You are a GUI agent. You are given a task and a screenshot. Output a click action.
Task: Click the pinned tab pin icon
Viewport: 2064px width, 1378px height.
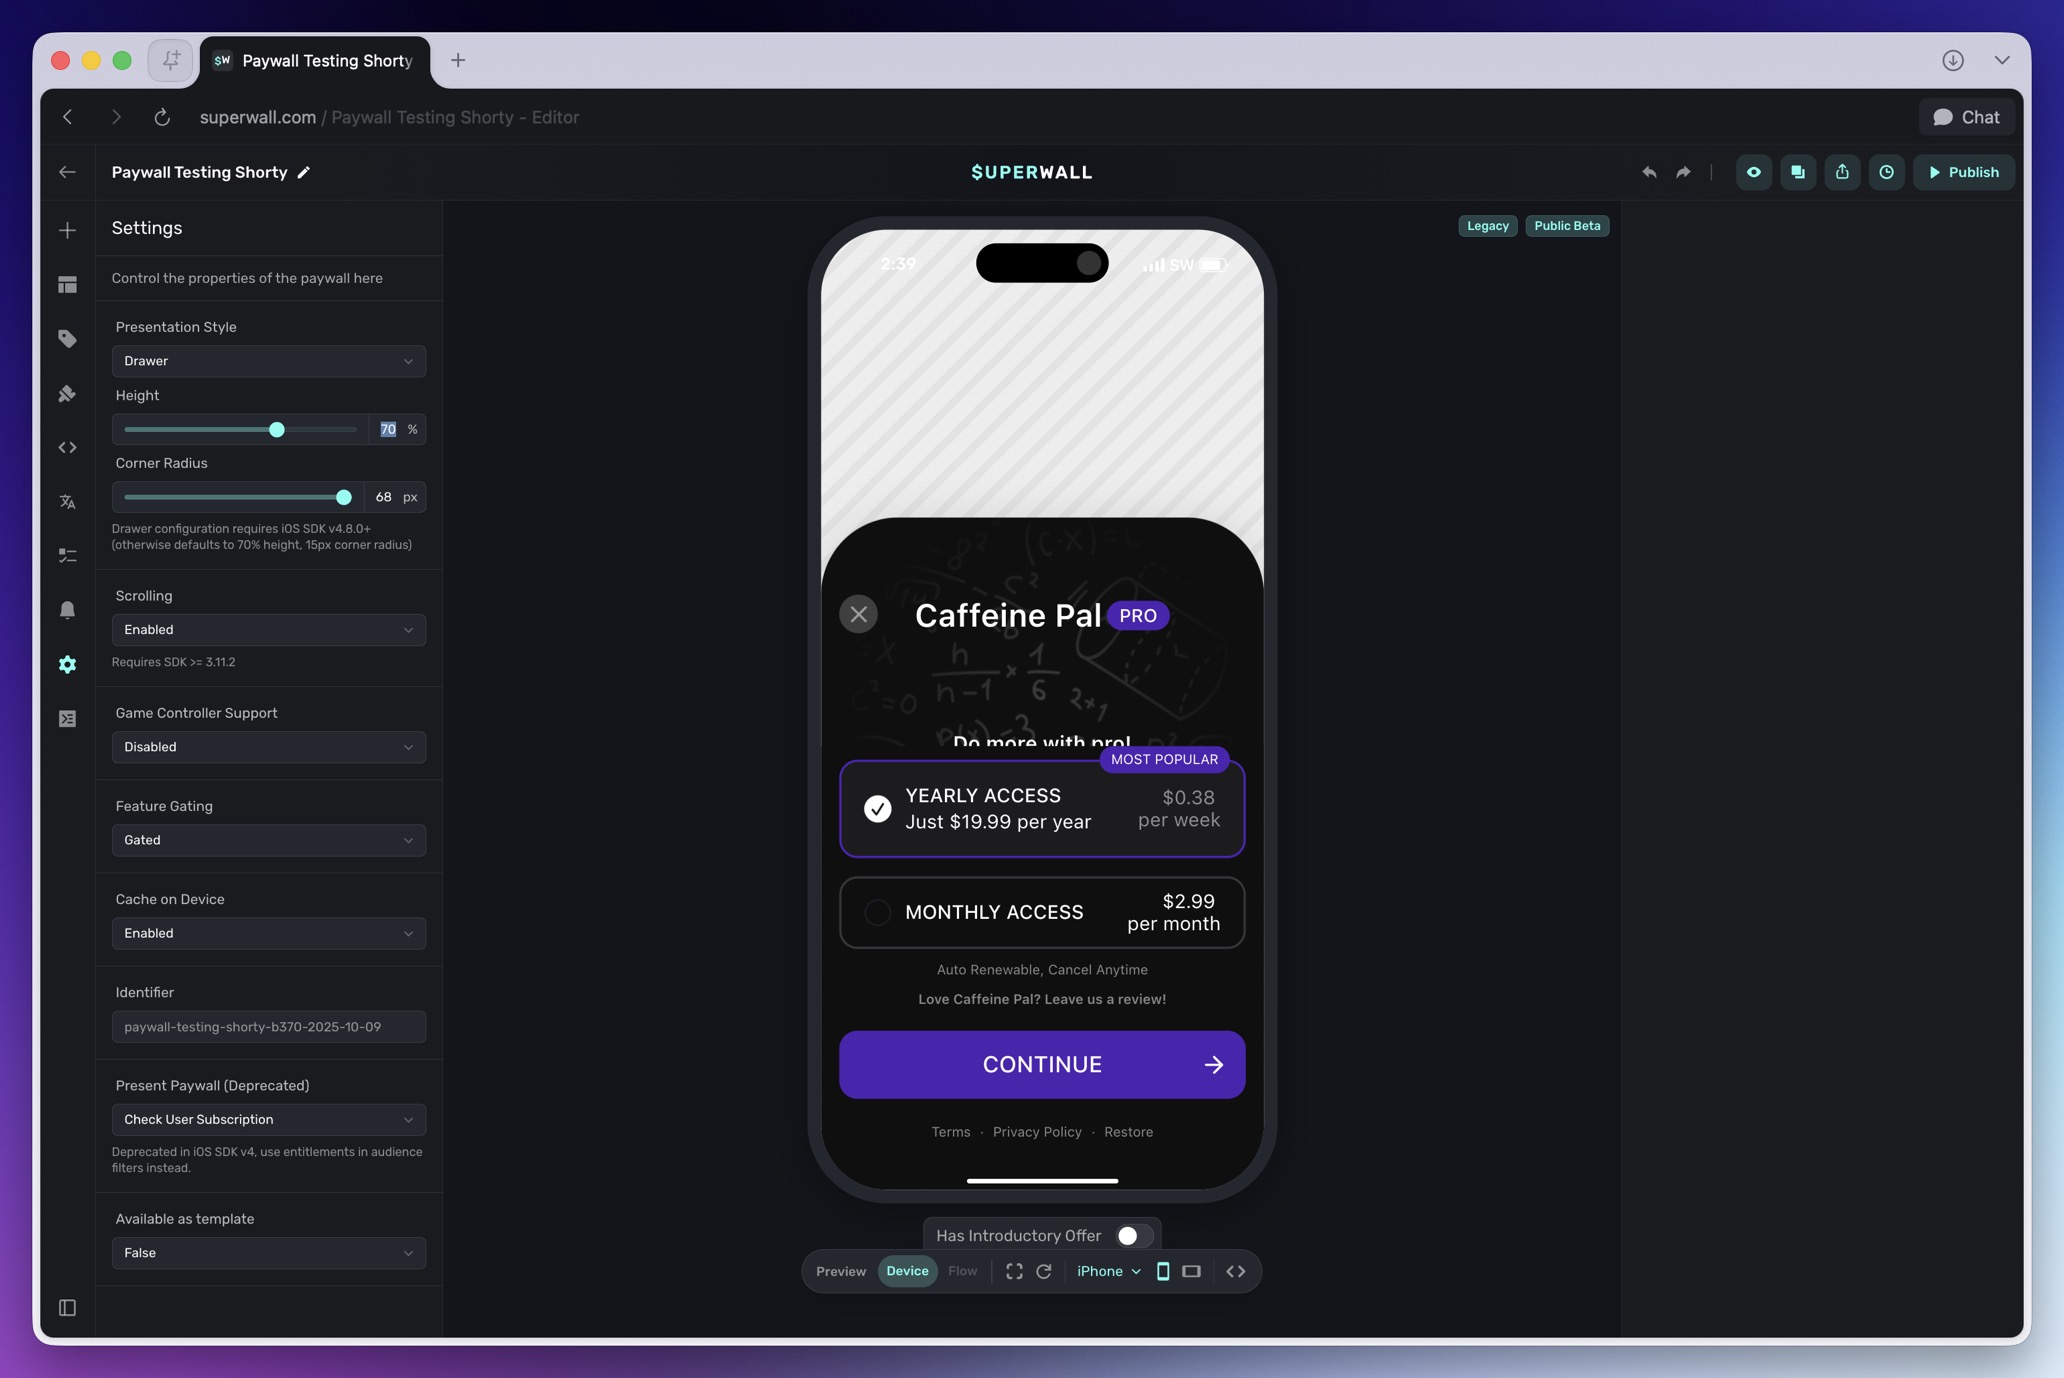[171, 60]
